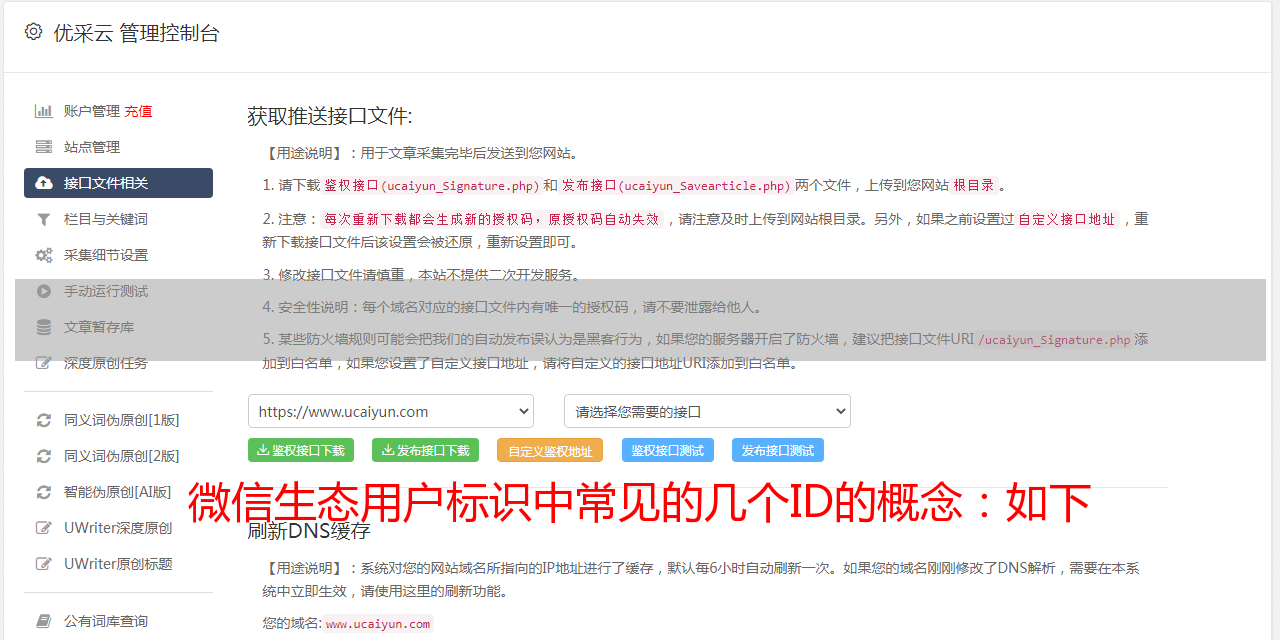Click the /ucaiyun_Signature.php URI text

(1054, 340)
